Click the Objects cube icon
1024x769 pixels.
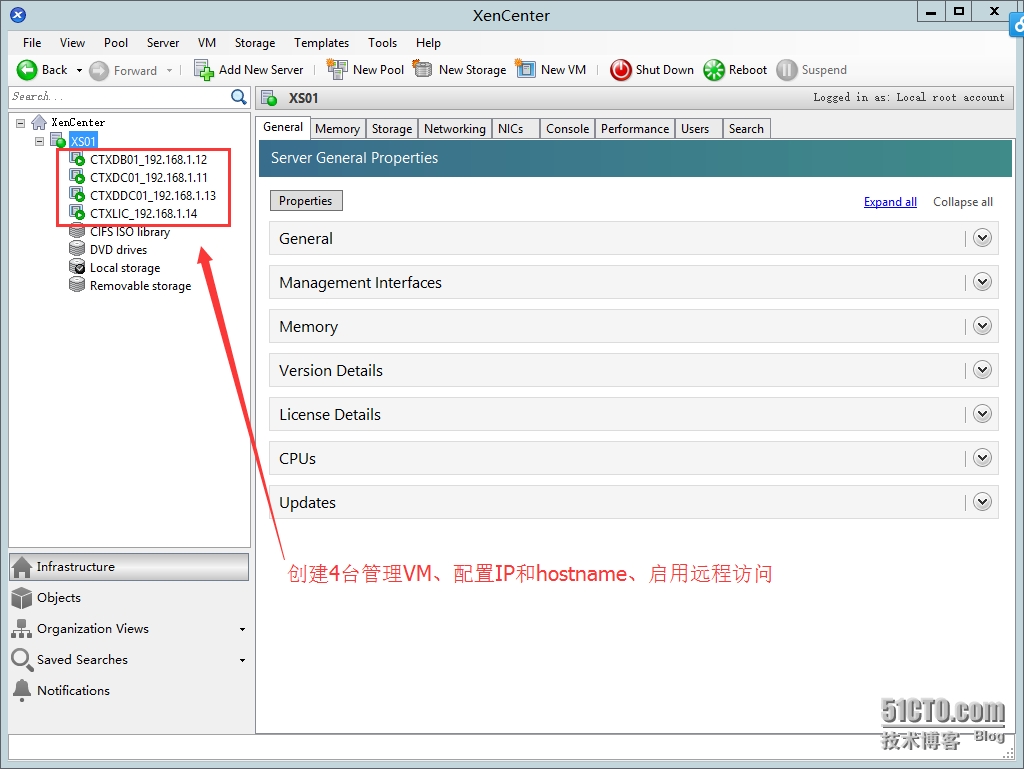[22, 597]
